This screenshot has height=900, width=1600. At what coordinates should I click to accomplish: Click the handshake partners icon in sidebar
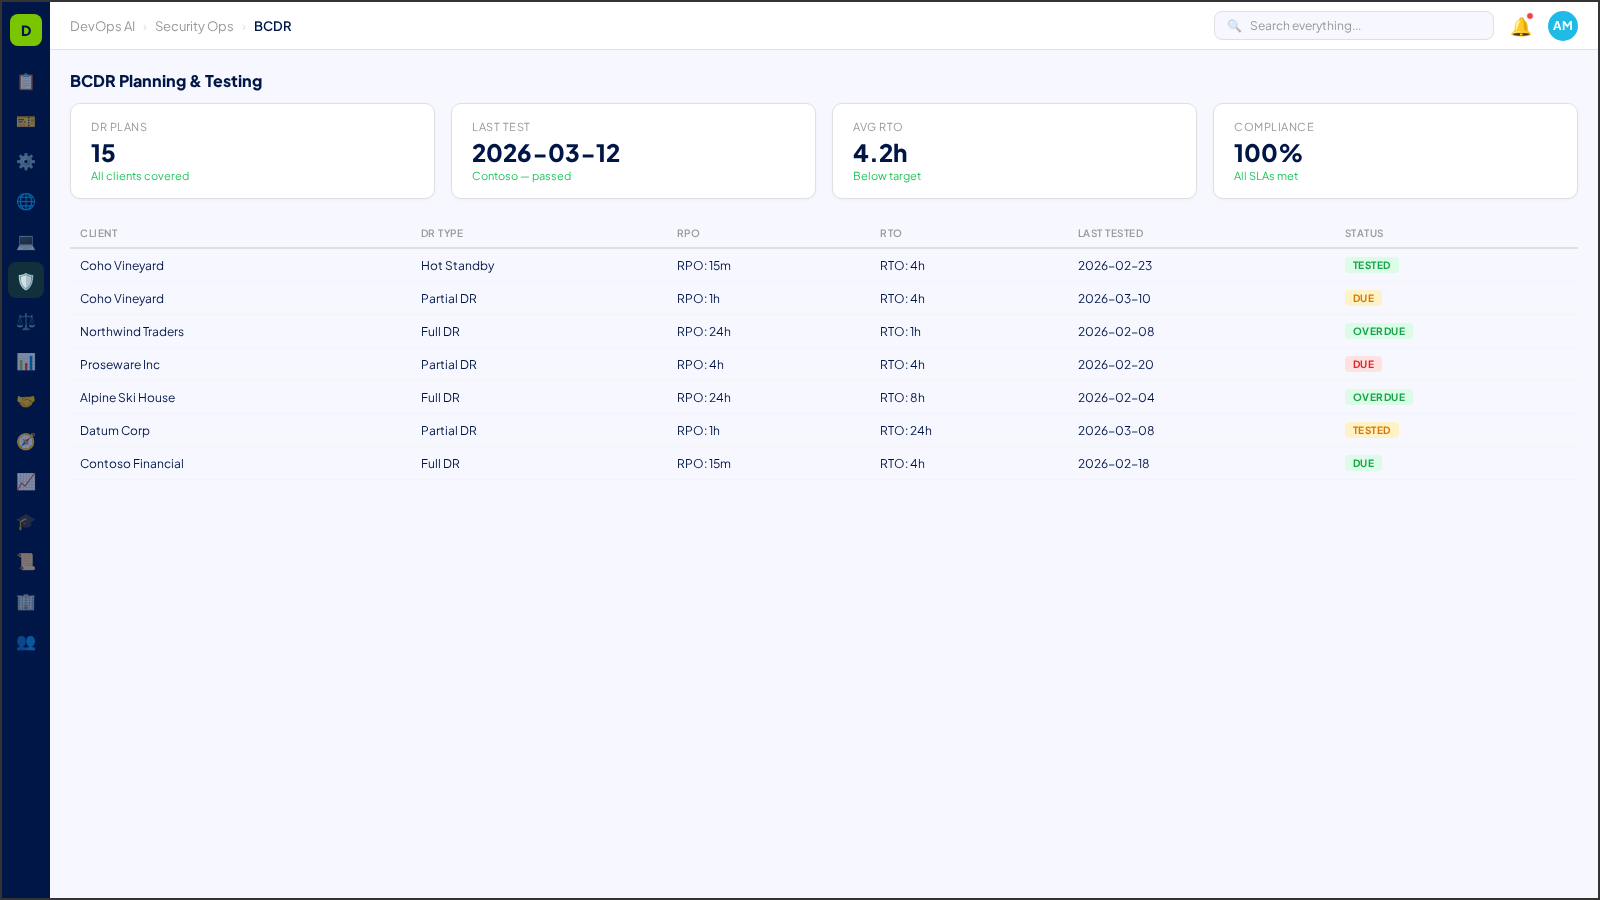tap(26, 401)
